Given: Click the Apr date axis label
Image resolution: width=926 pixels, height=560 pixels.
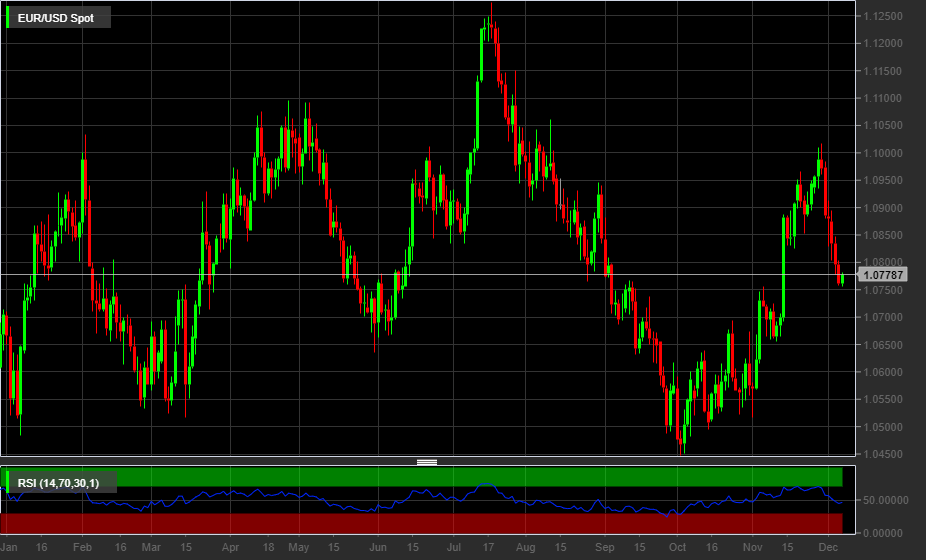Looking at the screenshot, I should point(231,548).
